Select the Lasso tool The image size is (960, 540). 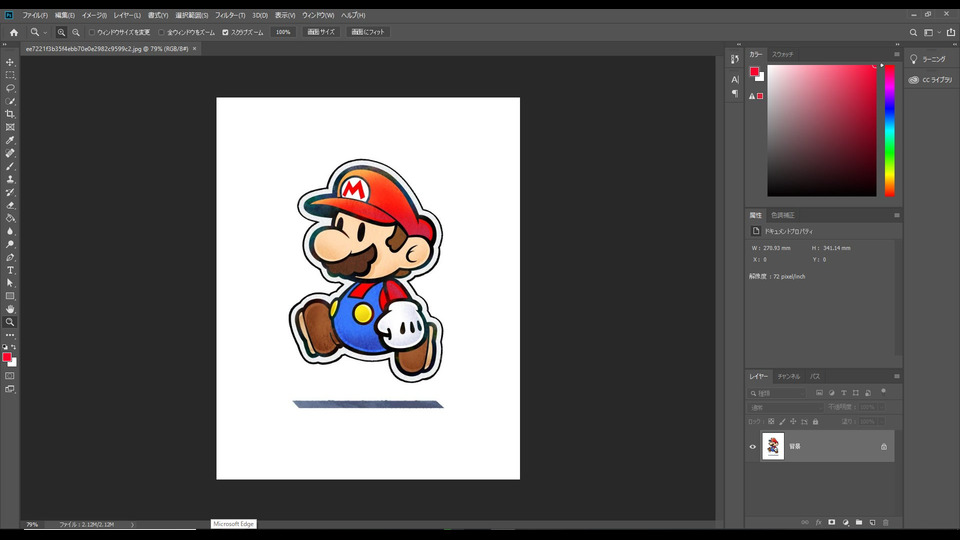tap(10, 88)
